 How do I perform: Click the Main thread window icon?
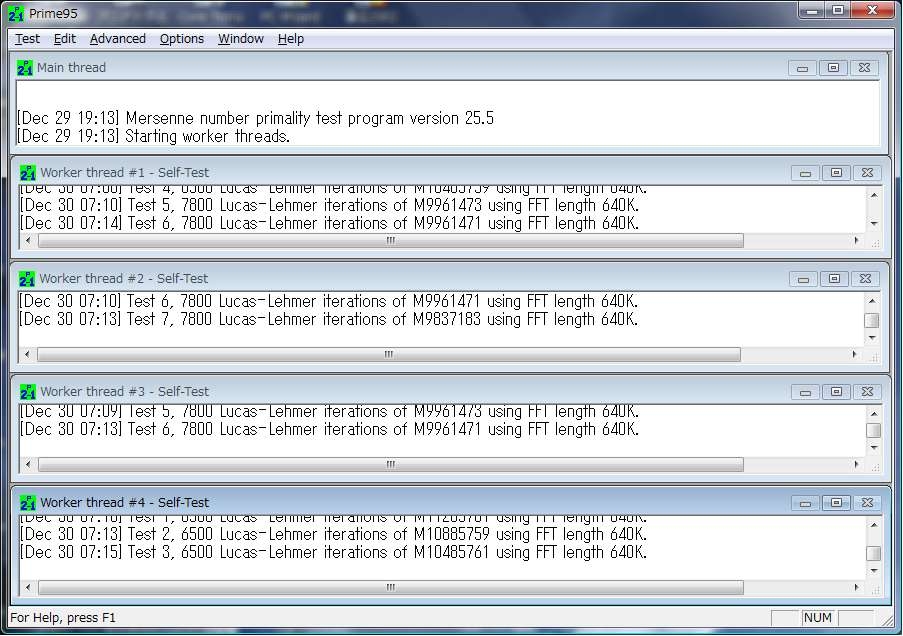click(25, 68)
